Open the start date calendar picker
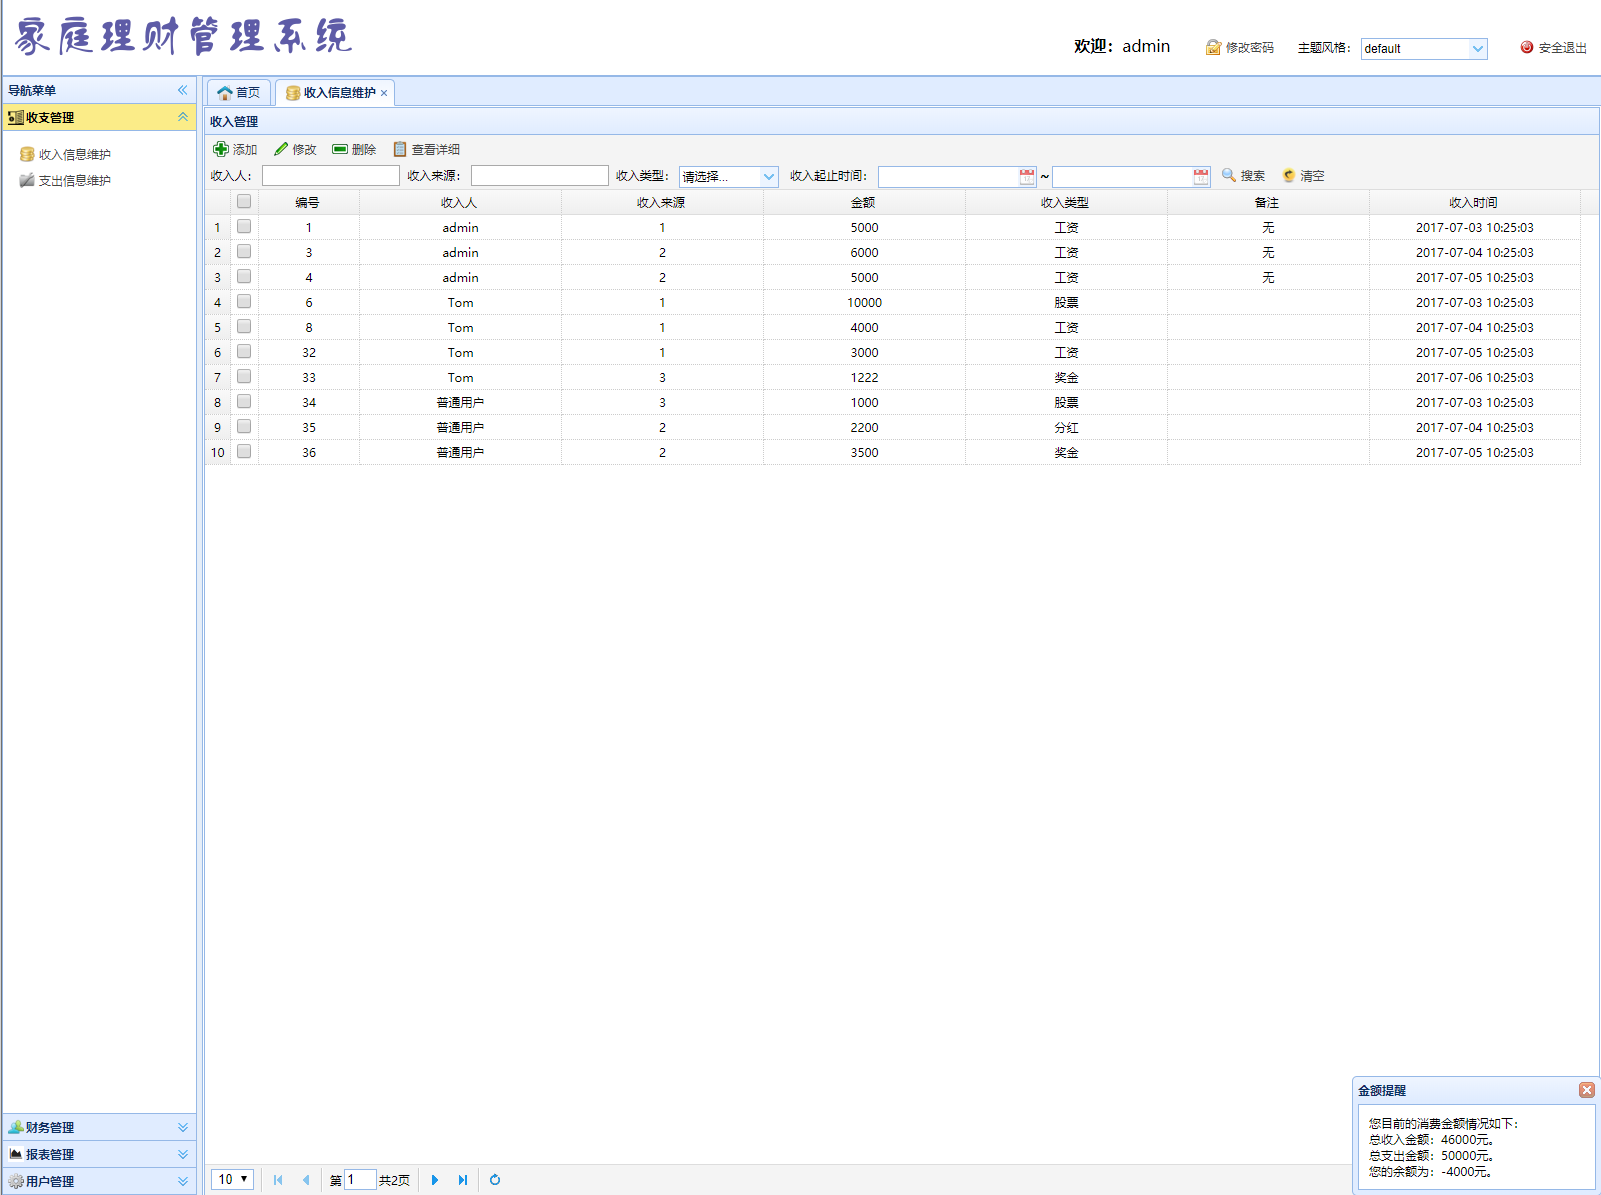This screenshot has height=1195, width=1601. point(1027,176)
